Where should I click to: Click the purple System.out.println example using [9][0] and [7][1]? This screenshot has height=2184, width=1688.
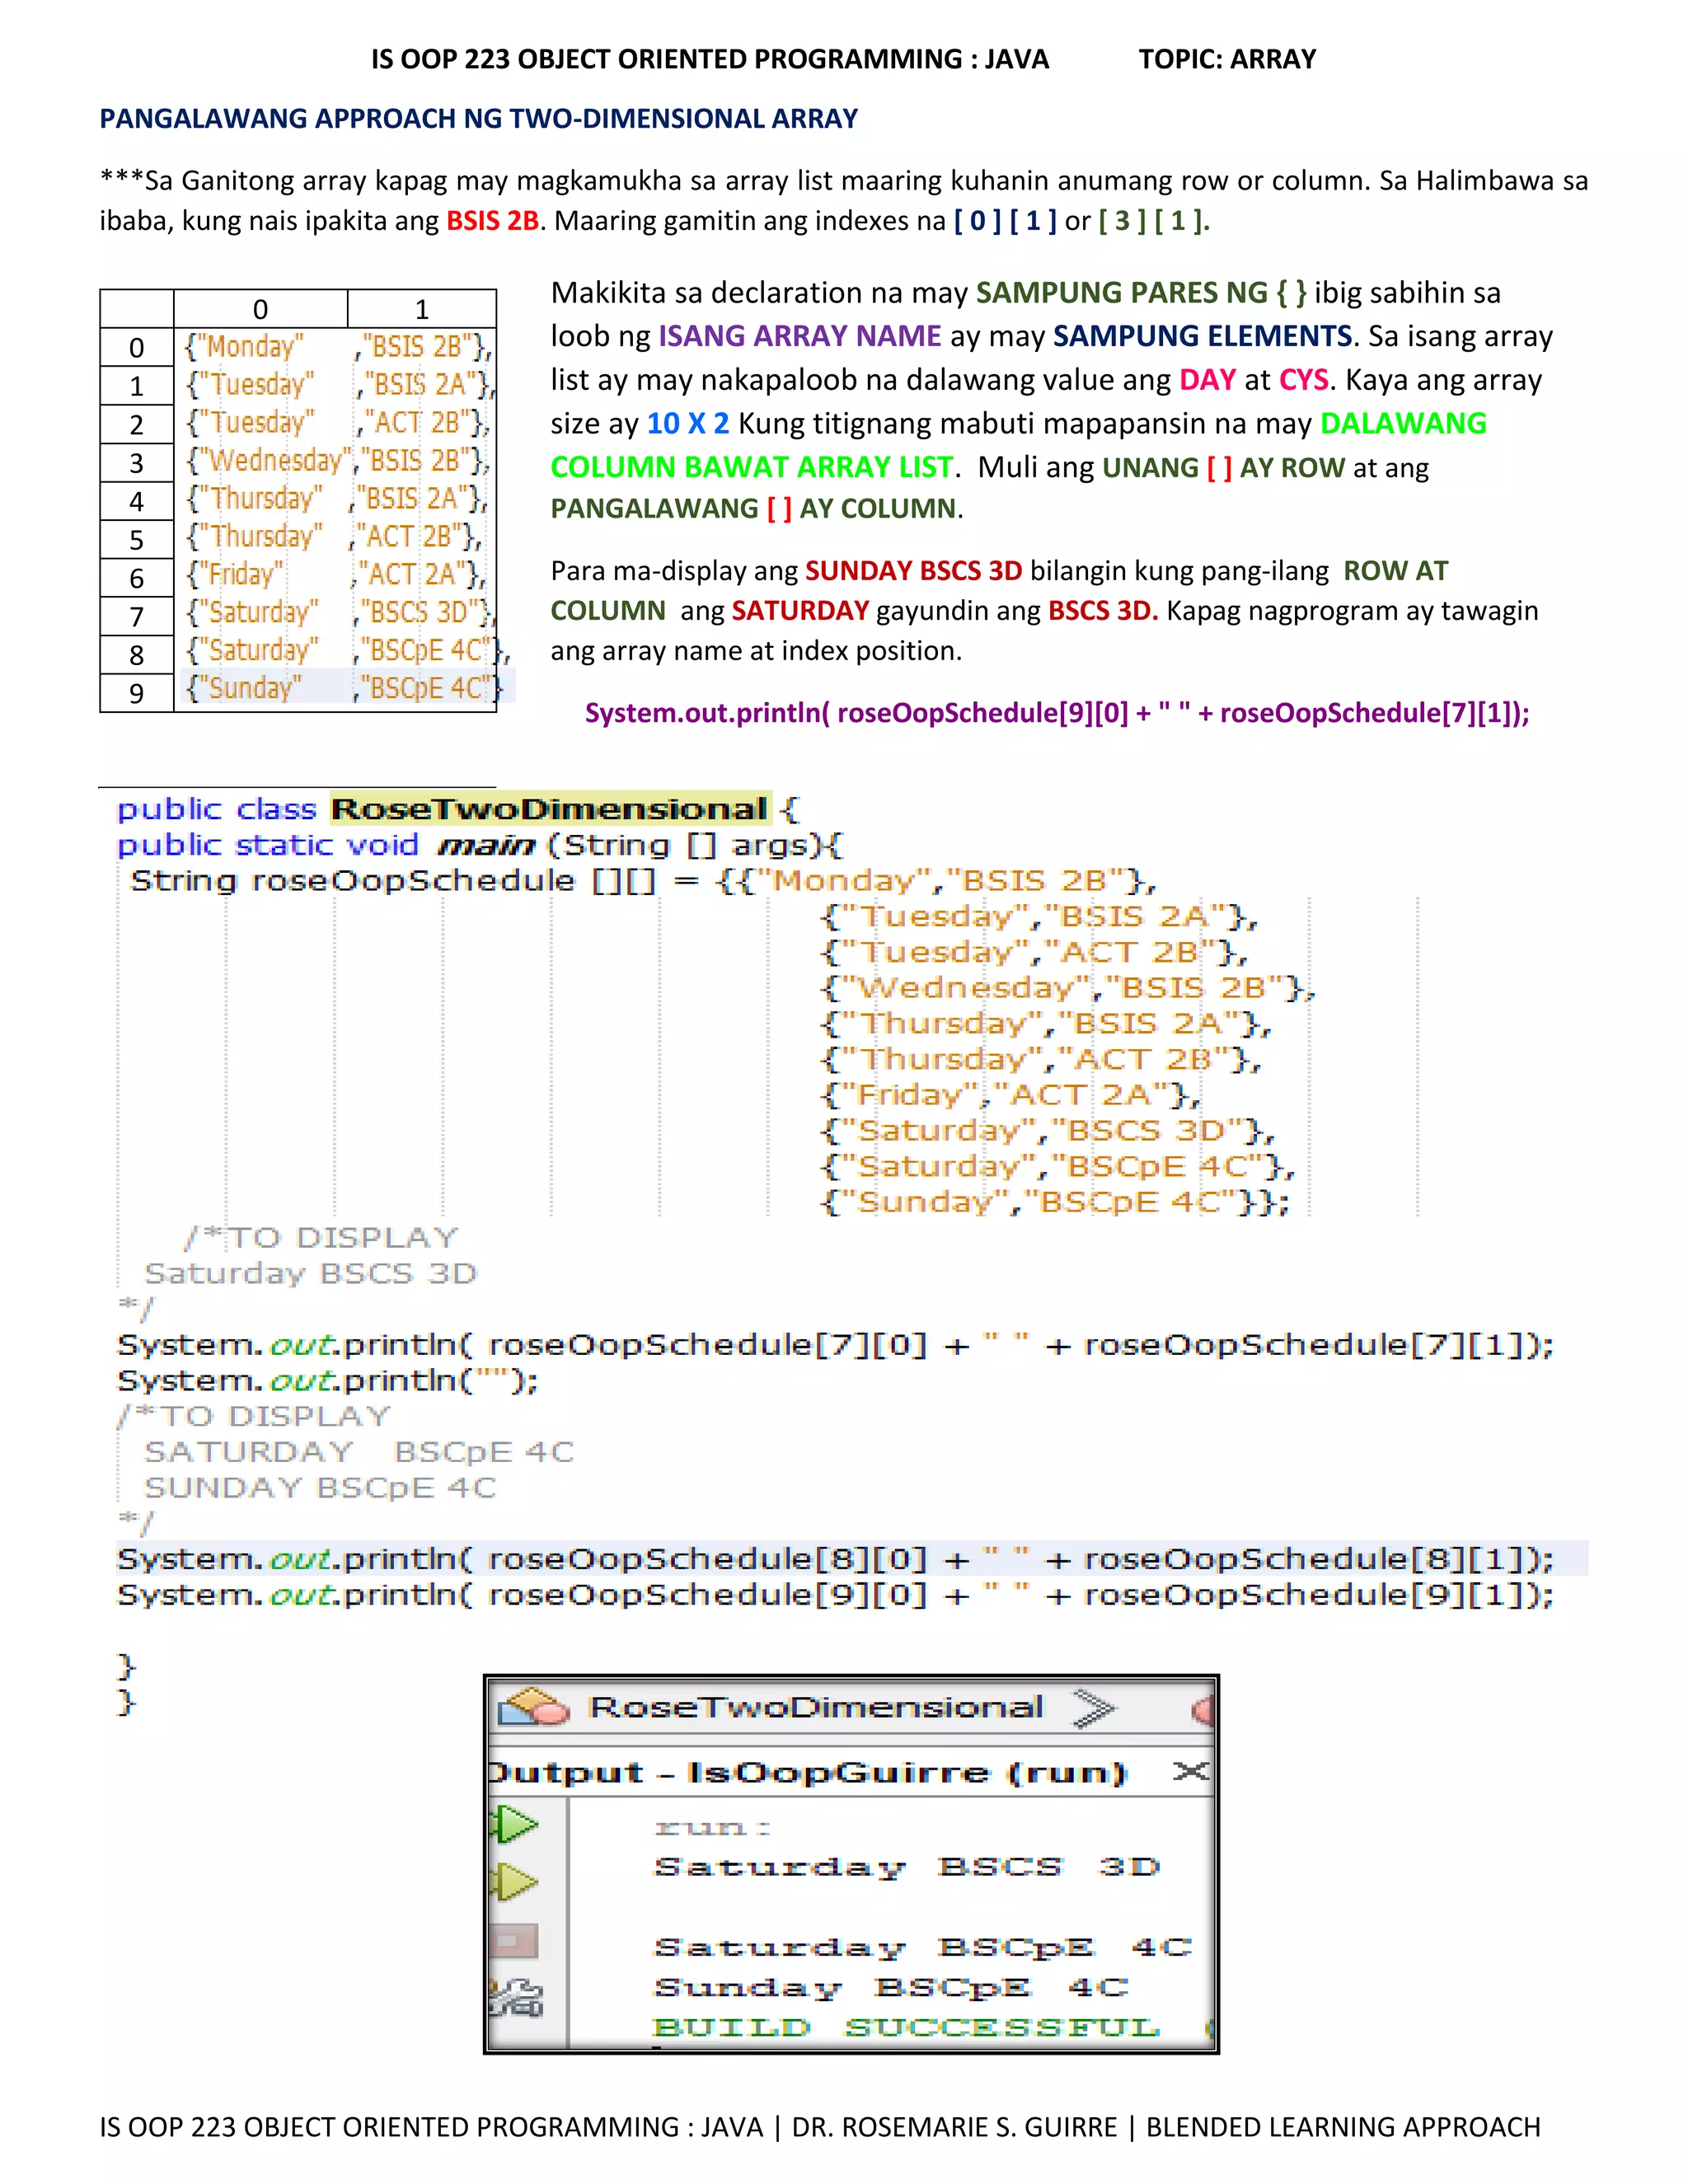point(1057,713)
